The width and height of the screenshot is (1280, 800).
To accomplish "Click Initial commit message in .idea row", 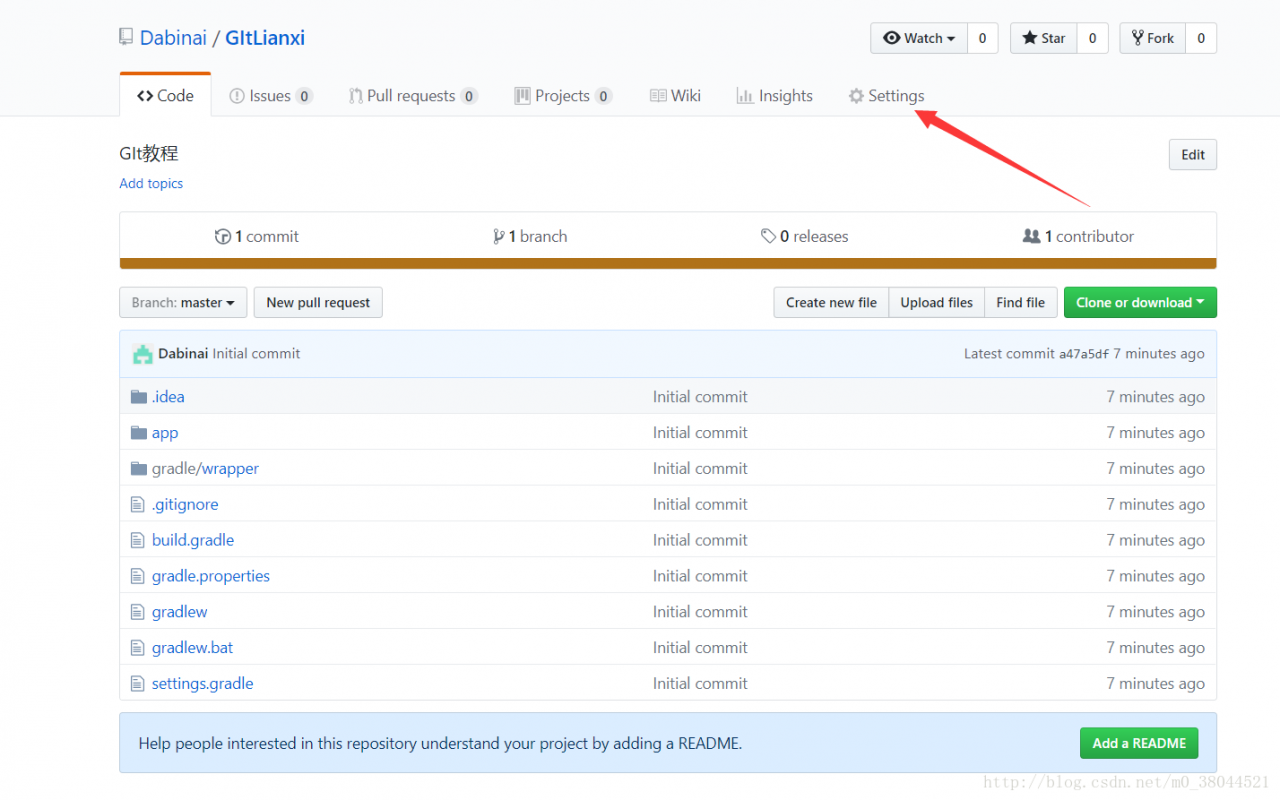I will click(x=700, y=397).
